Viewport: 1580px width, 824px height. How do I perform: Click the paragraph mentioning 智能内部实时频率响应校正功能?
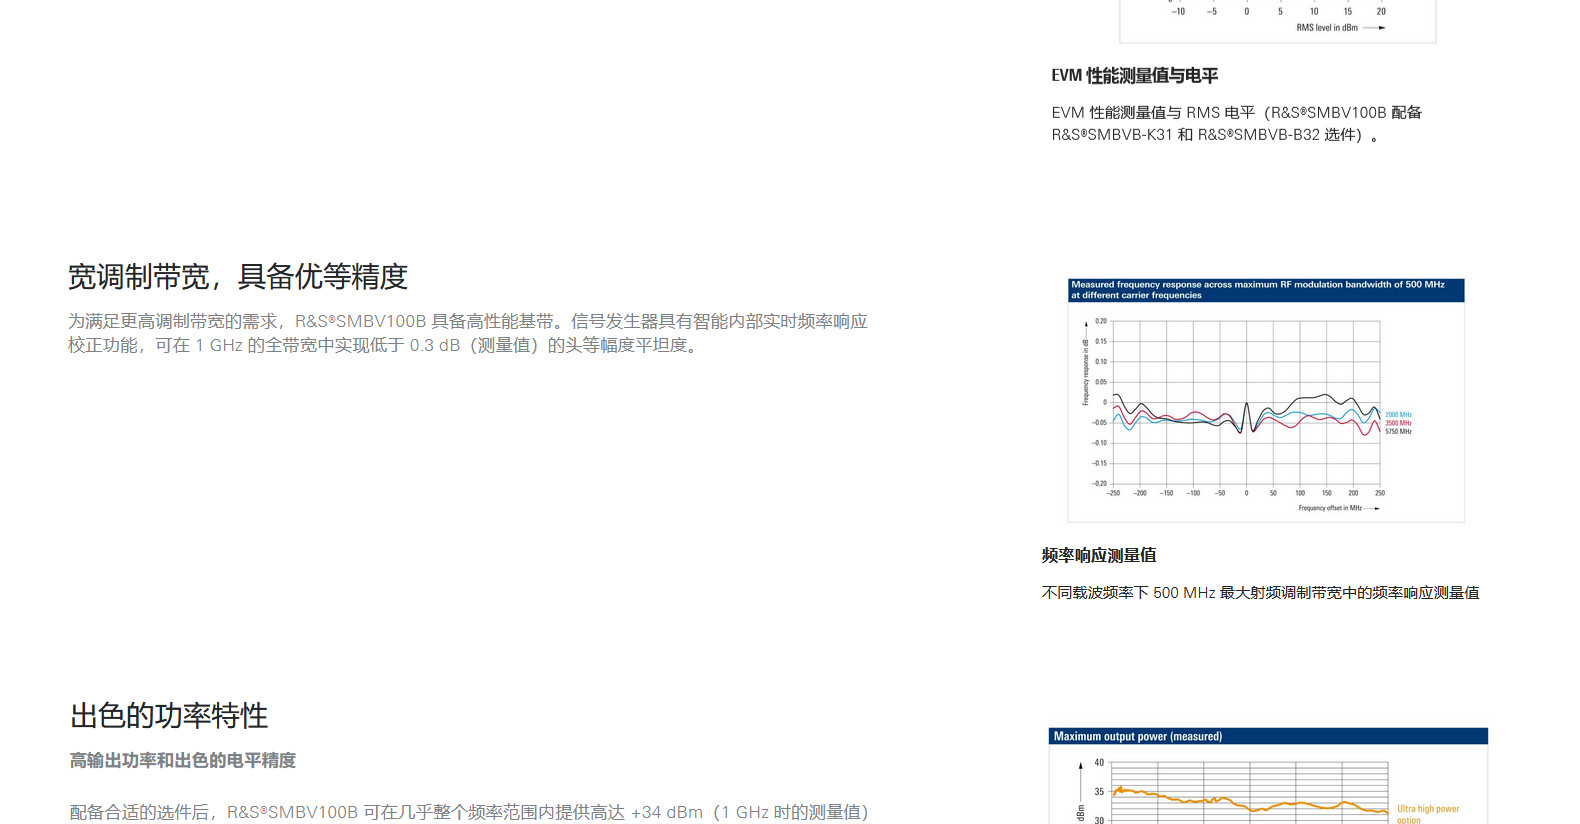467,333
